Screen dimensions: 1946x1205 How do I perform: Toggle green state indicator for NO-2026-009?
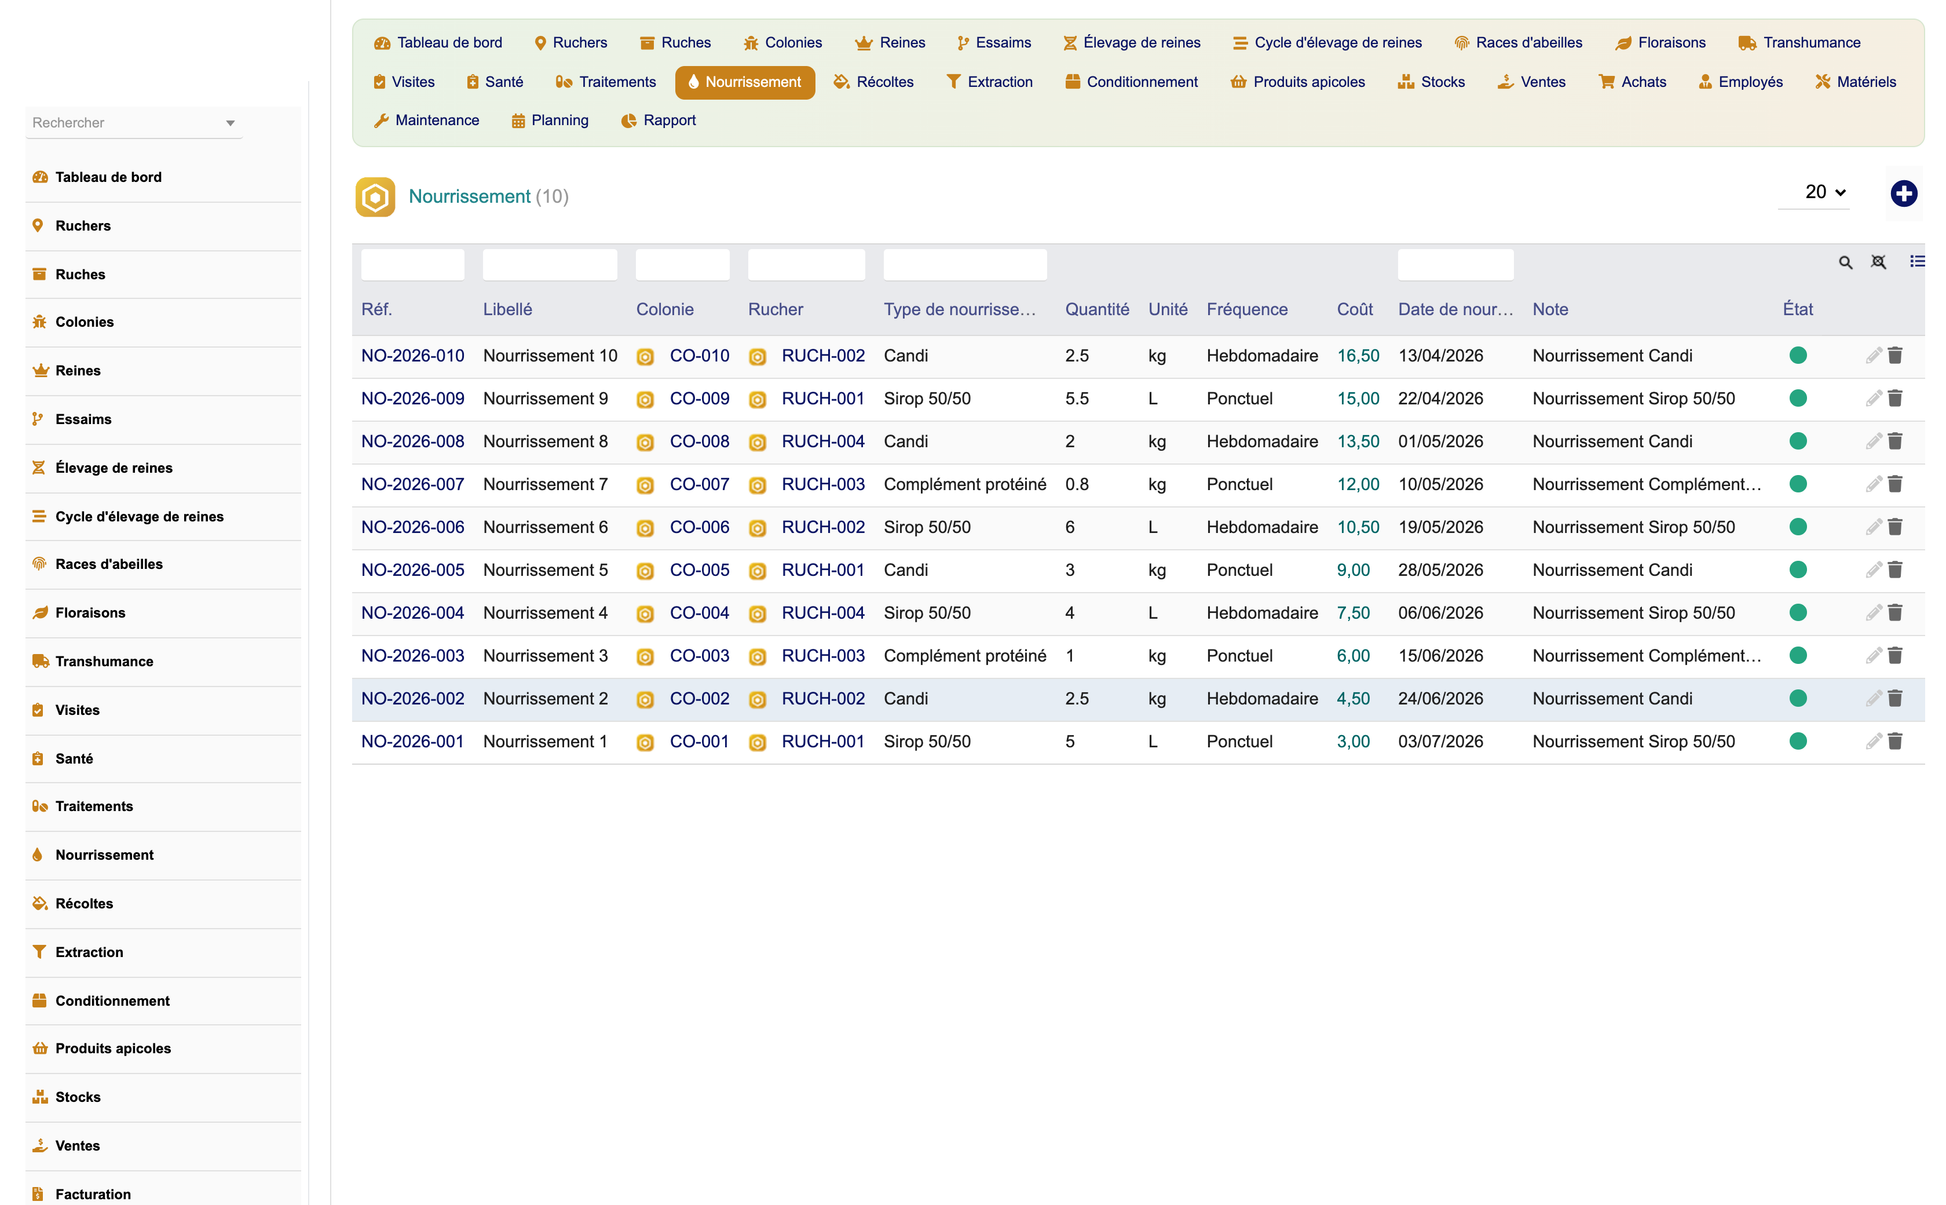[1798, 398]
